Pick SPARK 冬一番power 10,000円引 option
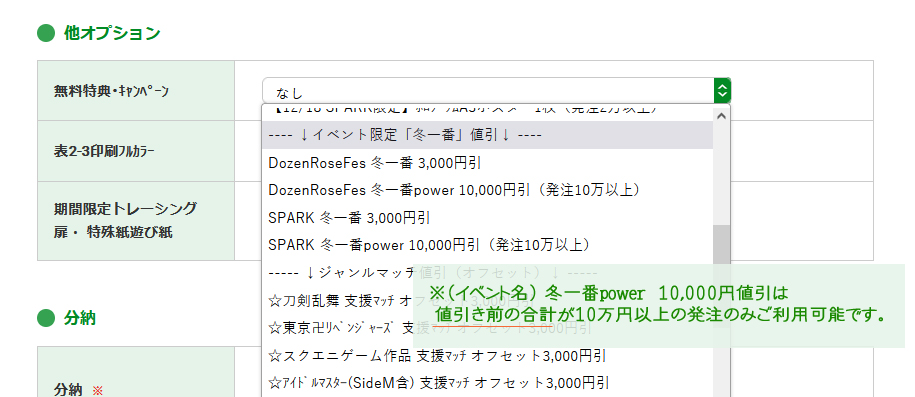 tap(487, 244)
